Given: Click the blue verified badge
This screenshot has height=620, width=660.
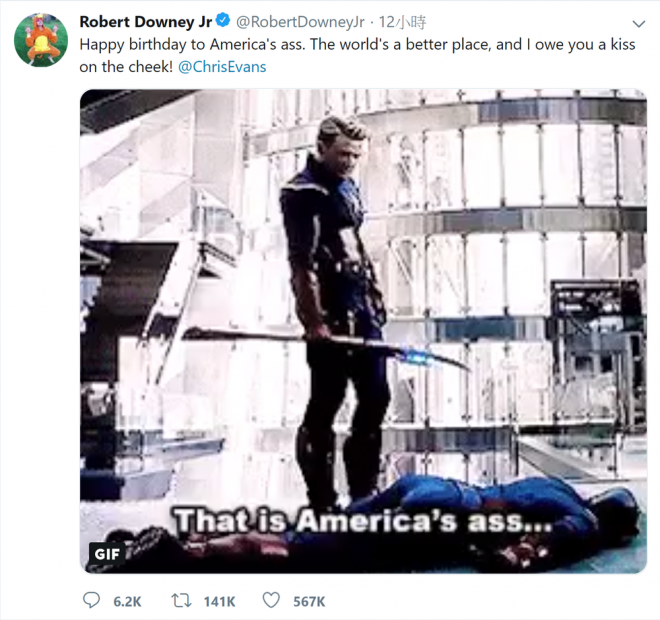Looking at the screenshot, I should point(223,20).
